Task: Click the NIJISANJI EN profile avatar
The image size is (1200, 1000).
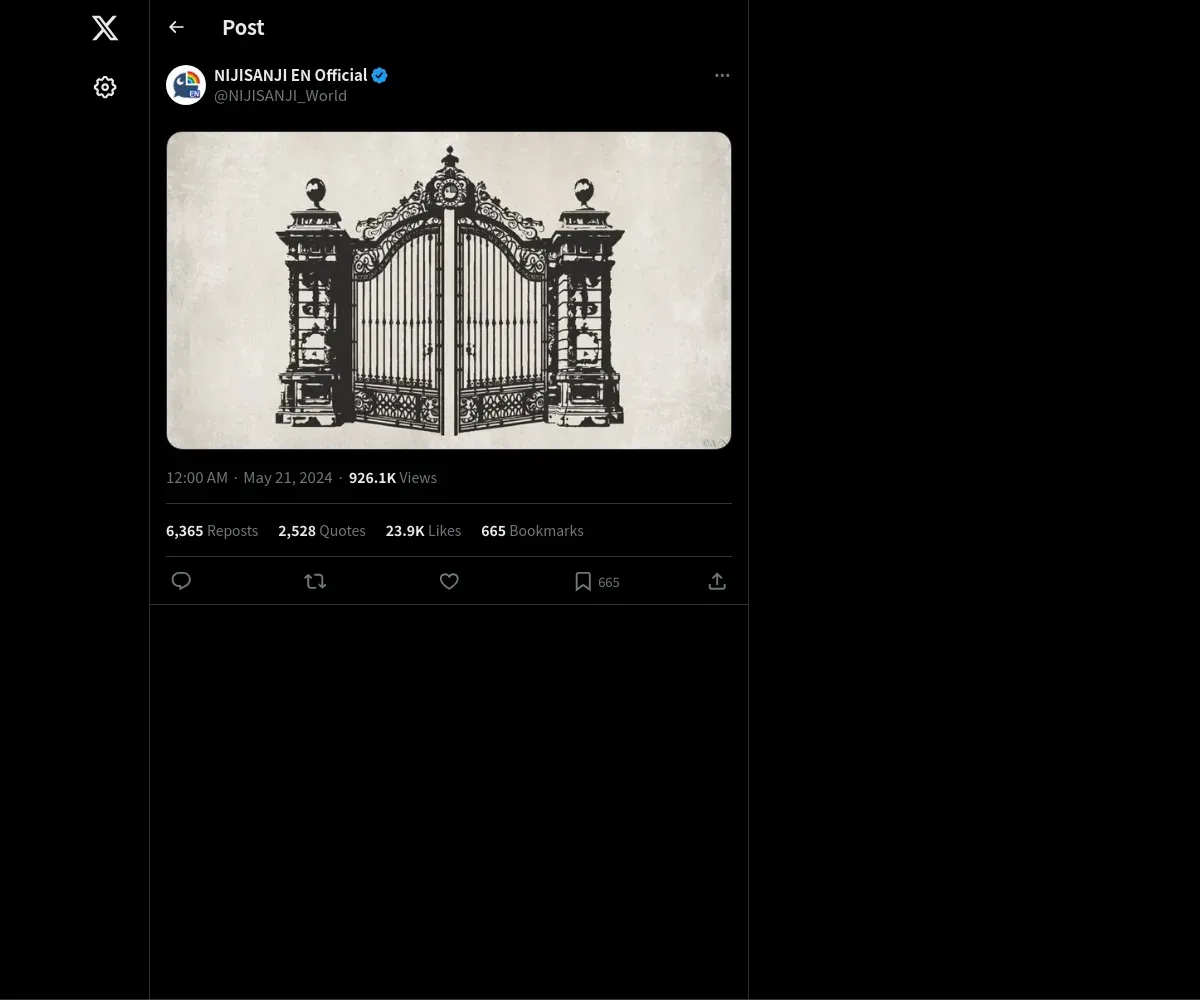Action: (x=186, y=85)
